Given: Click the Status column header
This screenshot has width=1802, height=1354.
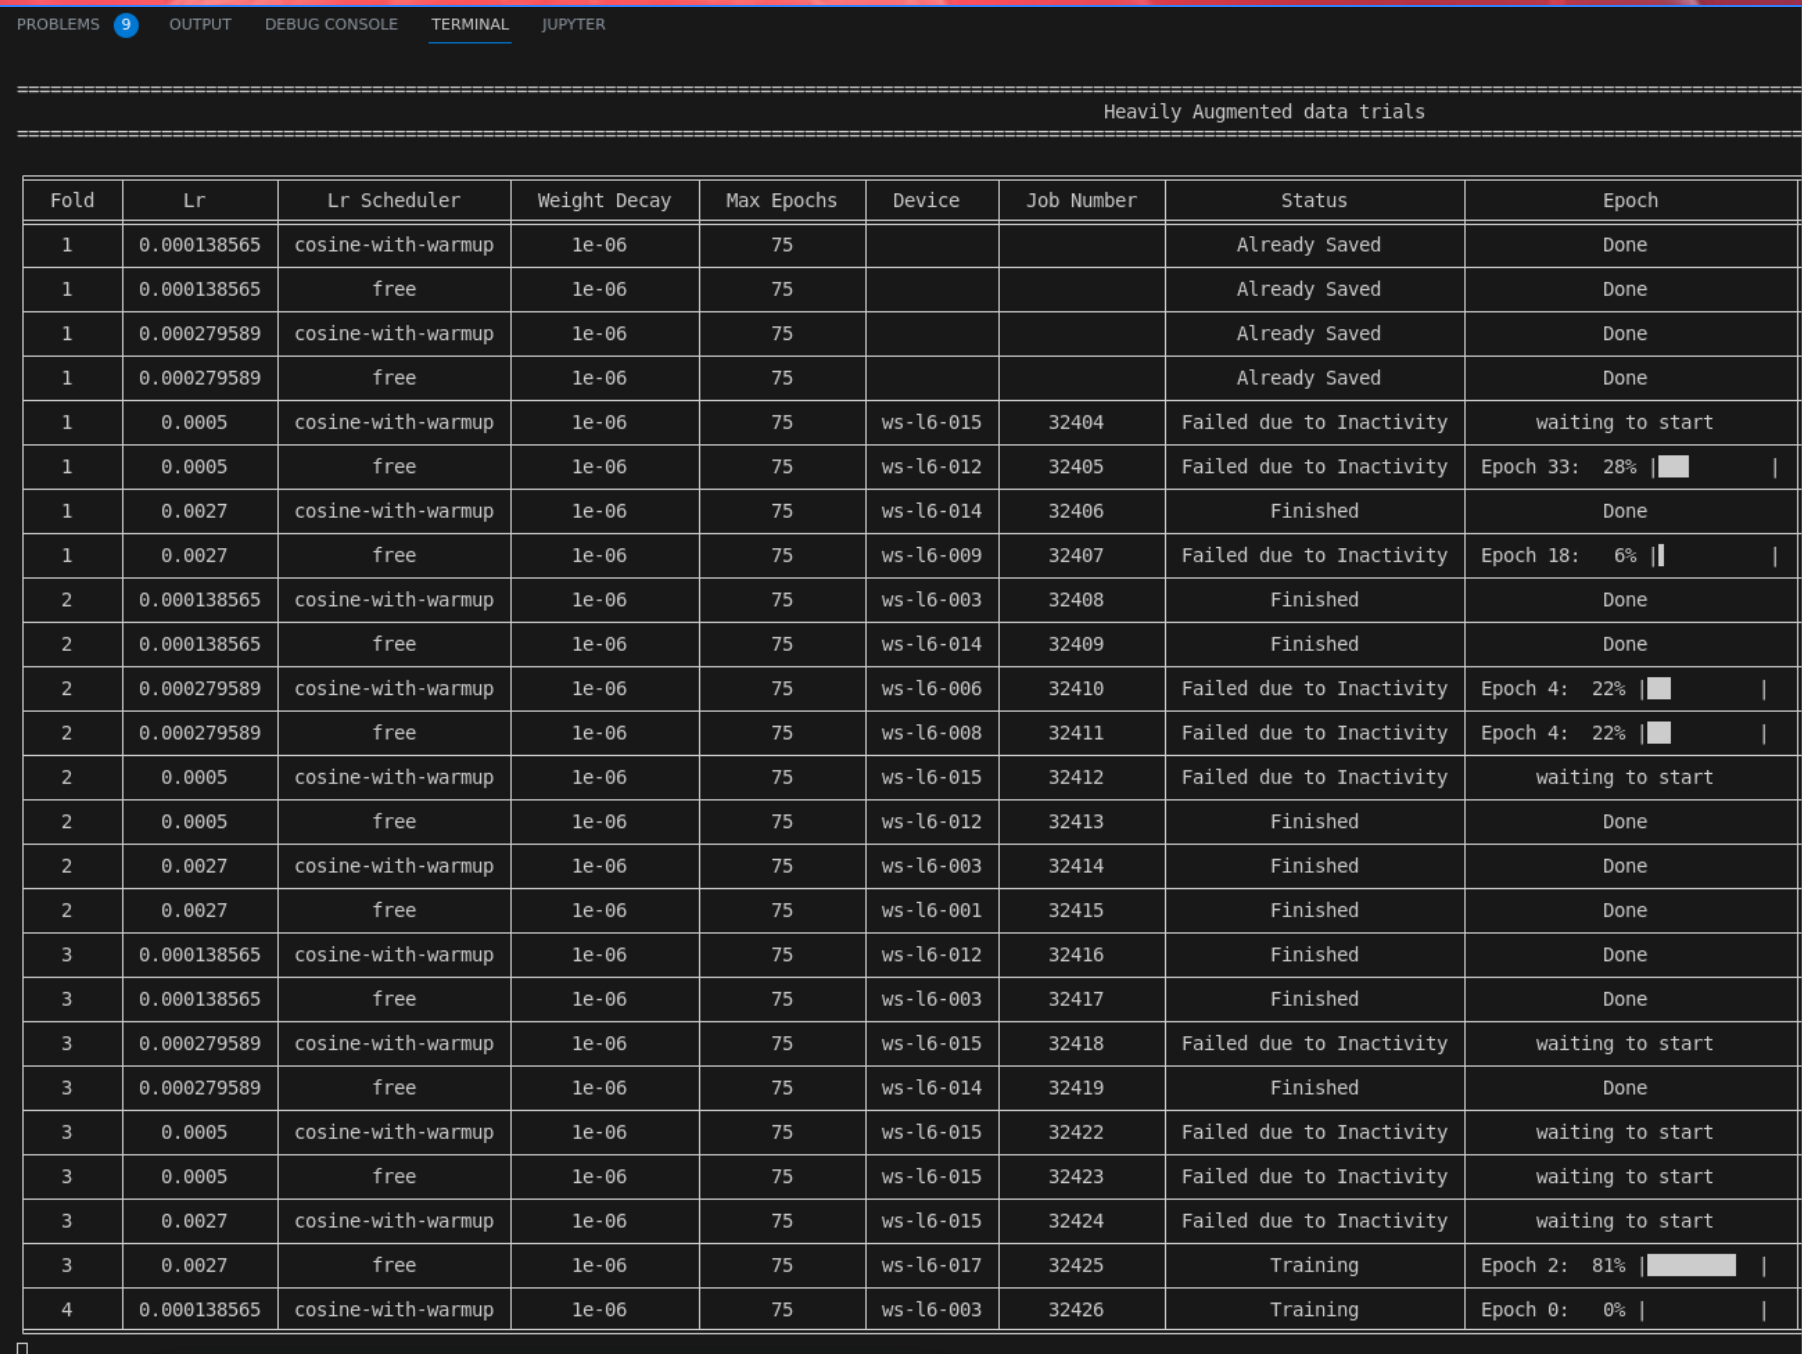Looking at the screenshot, I should 1314,200.
